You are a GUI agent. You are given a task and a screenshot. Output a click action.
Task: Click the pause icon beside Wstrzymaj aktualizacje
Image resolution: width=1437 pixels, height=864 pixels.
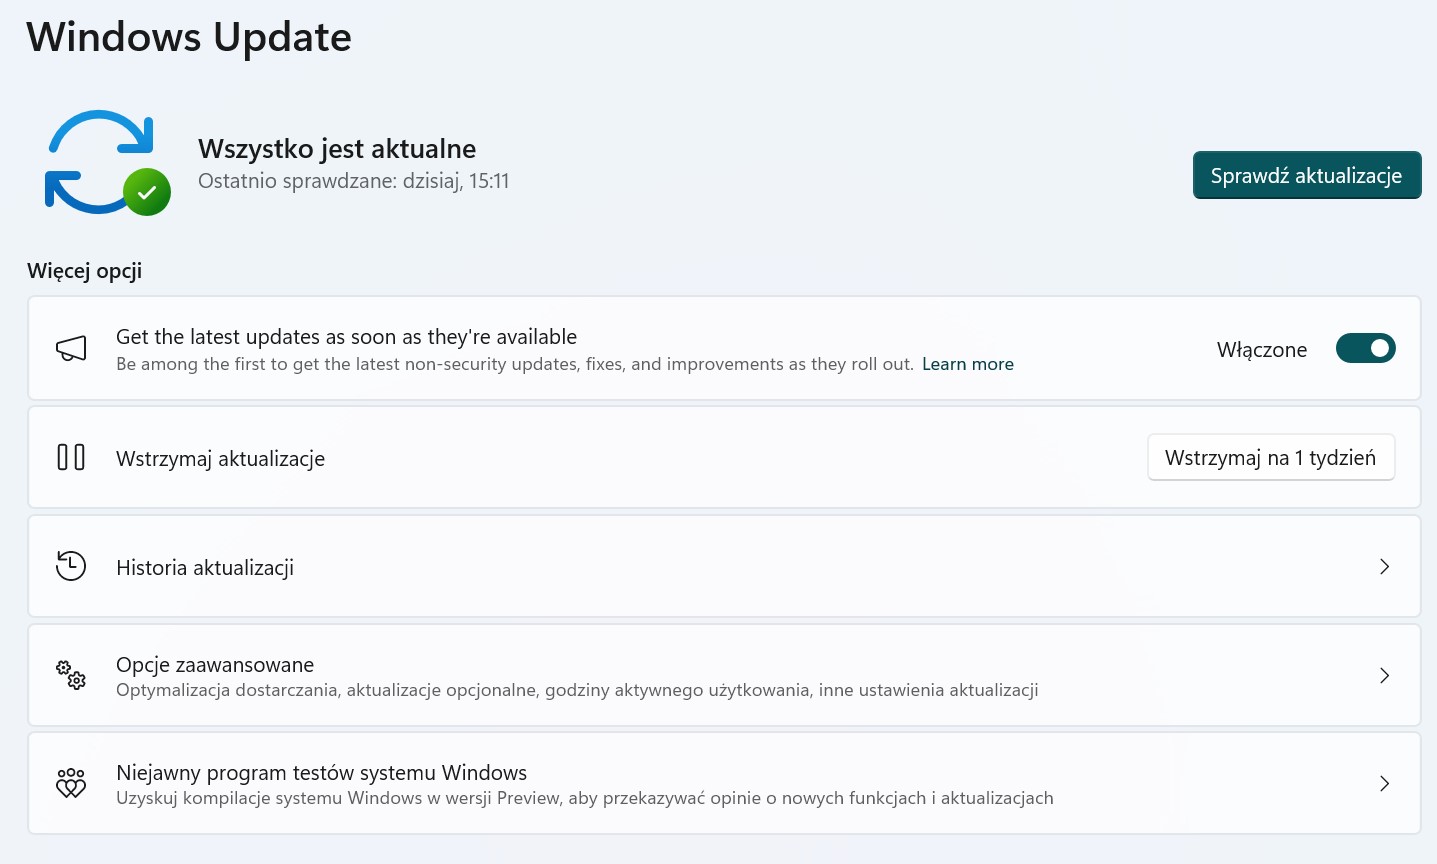pyautogui.click(x=71, y=457)
